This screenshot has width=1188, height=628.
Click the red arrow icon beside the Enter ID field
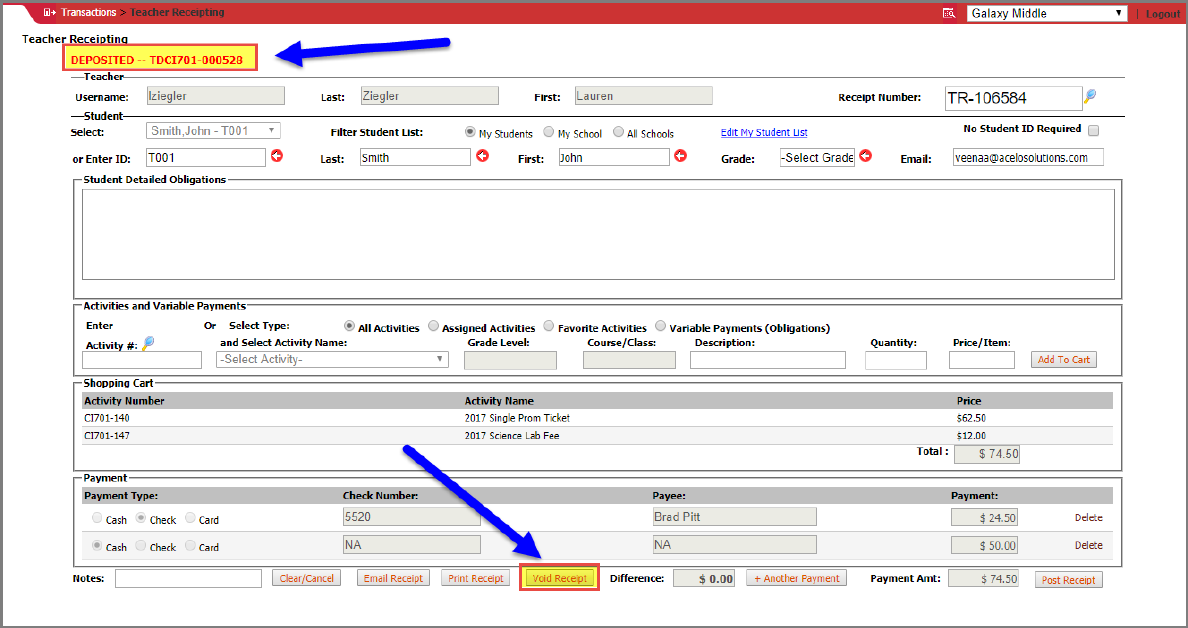pos(277,156)
